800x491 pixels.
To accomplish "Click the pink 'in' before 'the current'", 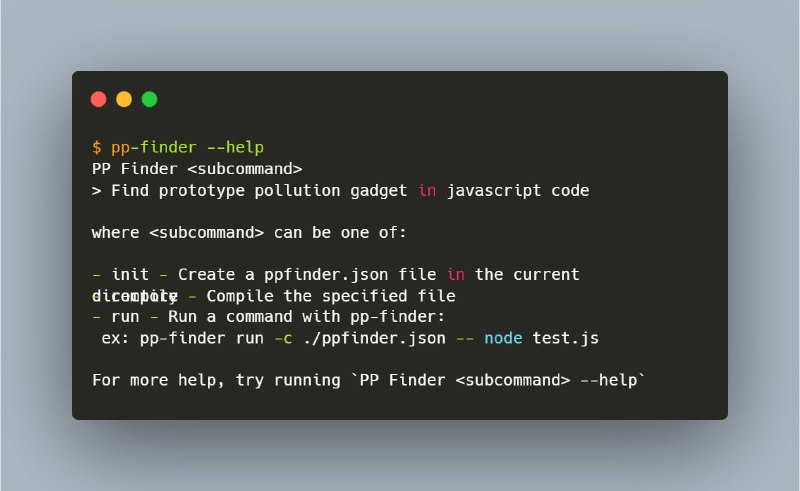I will (456, 275).
